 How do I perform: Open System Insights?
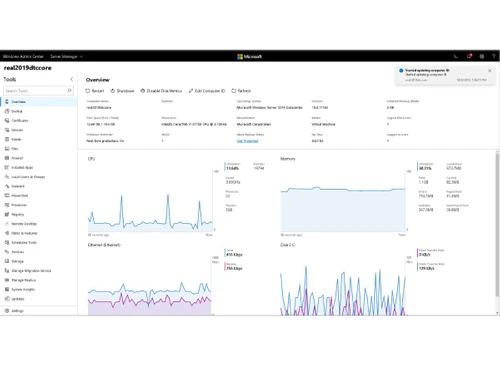[x=39, y=289]
